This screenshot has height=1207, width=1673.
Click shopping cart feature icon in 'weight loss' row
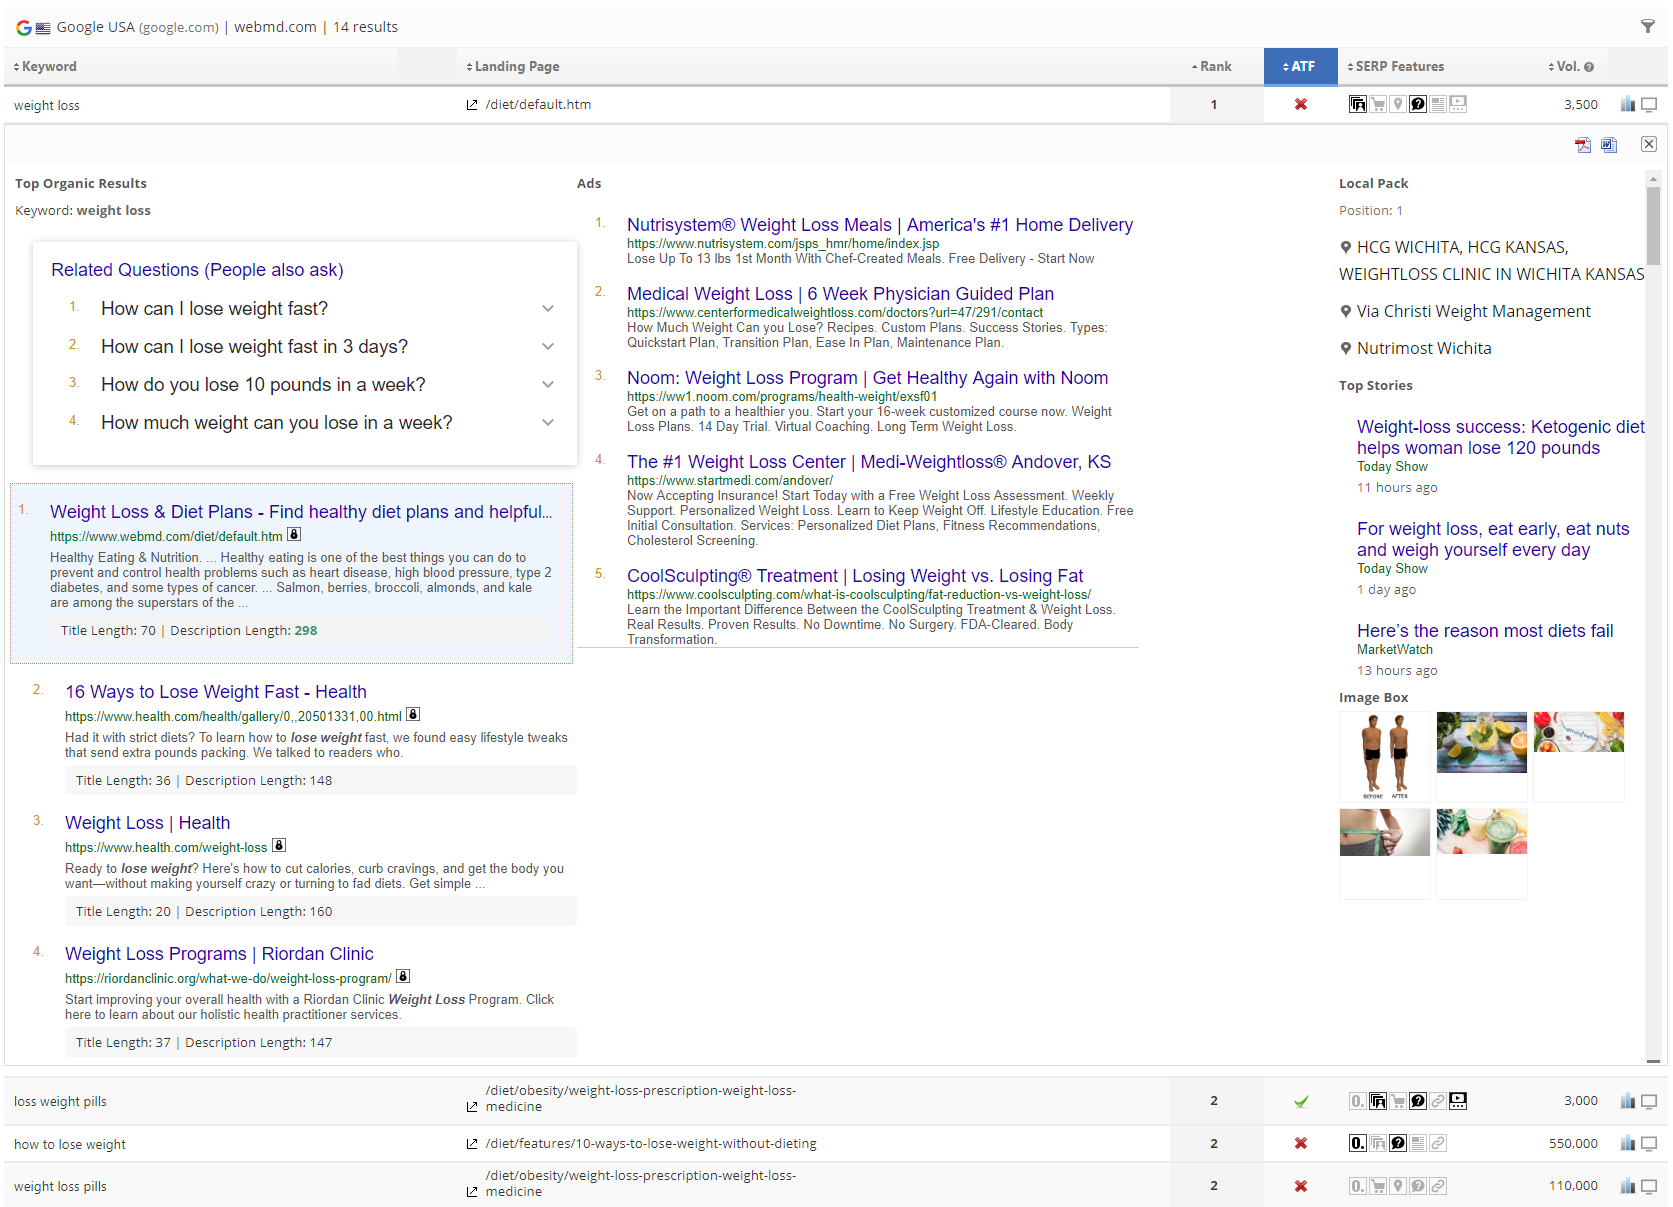(x=1378, y=104)
